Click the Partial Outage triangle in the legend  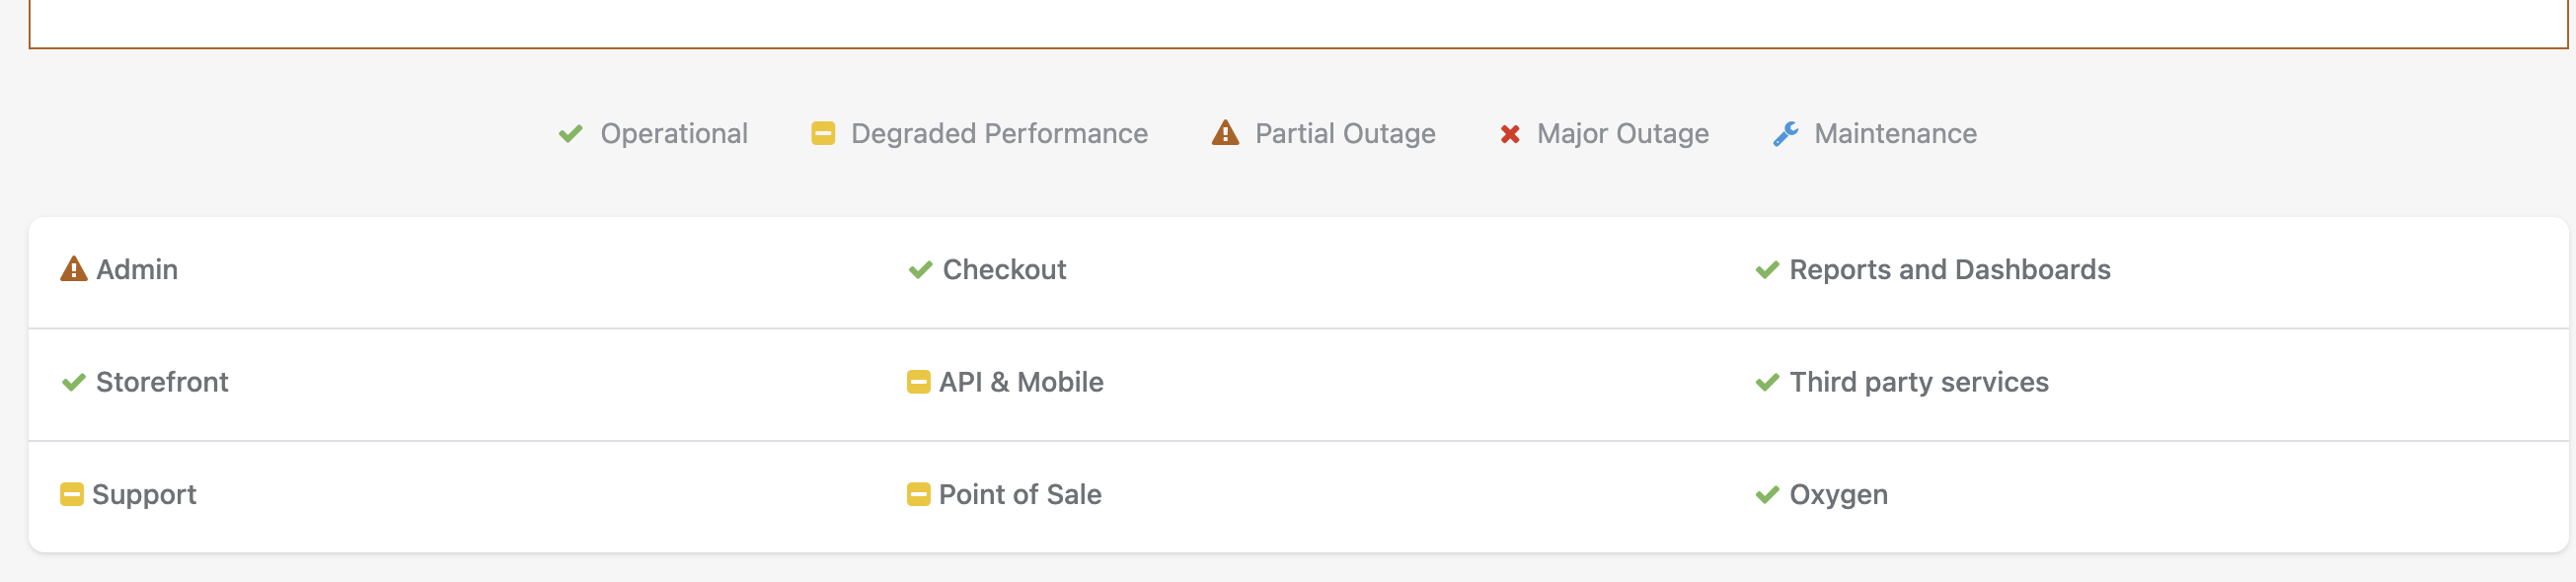pos(1224,132)
